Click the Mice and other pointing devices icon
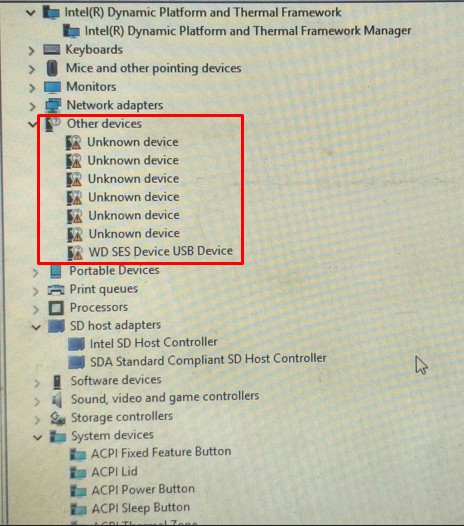 [52, 68]
